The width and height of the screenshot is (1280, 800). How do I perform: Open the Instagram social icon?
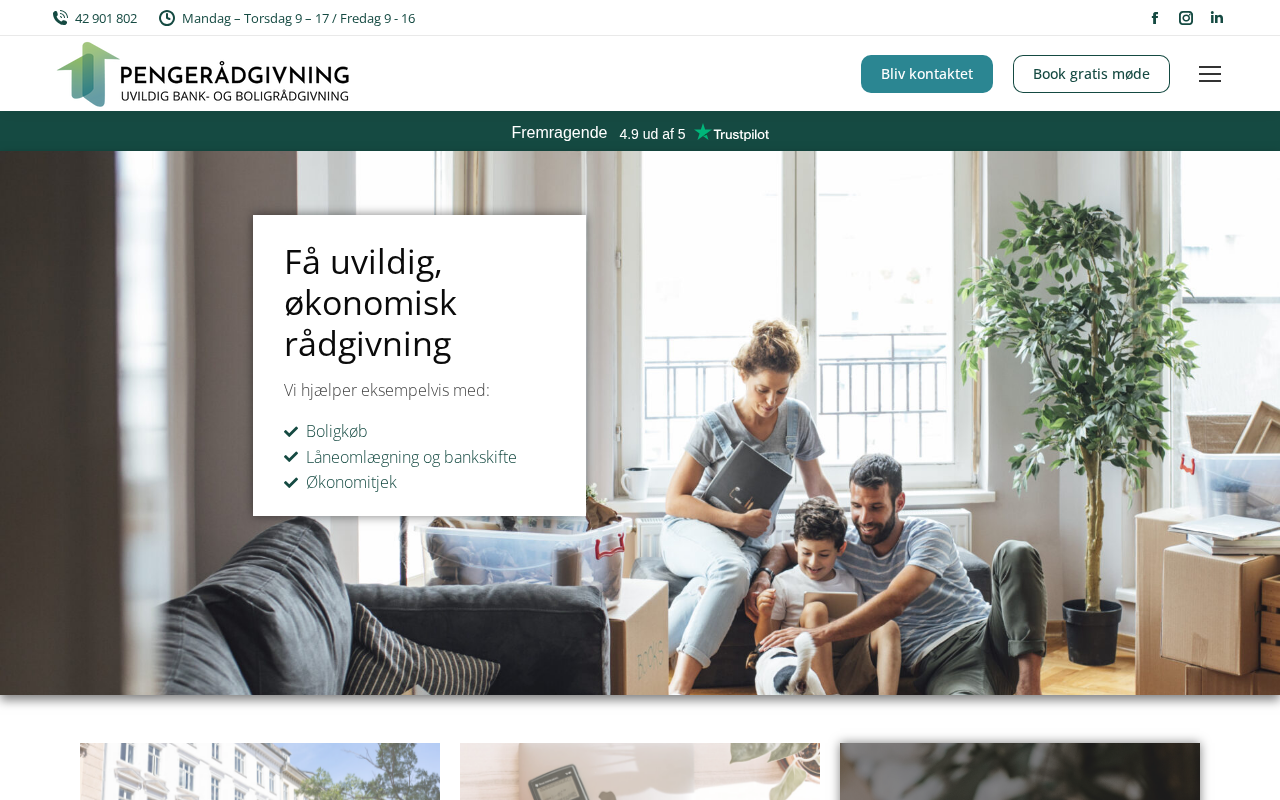tap(1186, 18)
